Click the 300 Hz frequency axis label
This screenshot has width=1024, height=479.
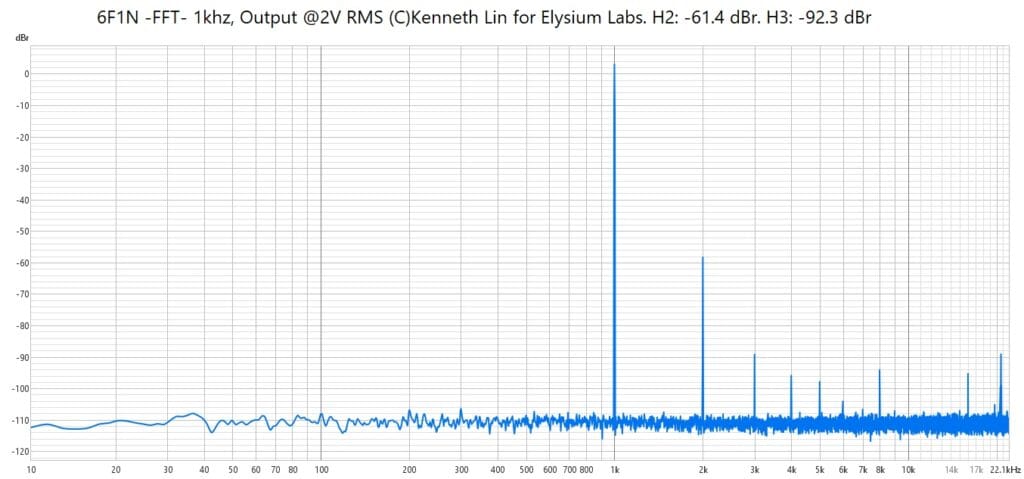tap(461, 470)
